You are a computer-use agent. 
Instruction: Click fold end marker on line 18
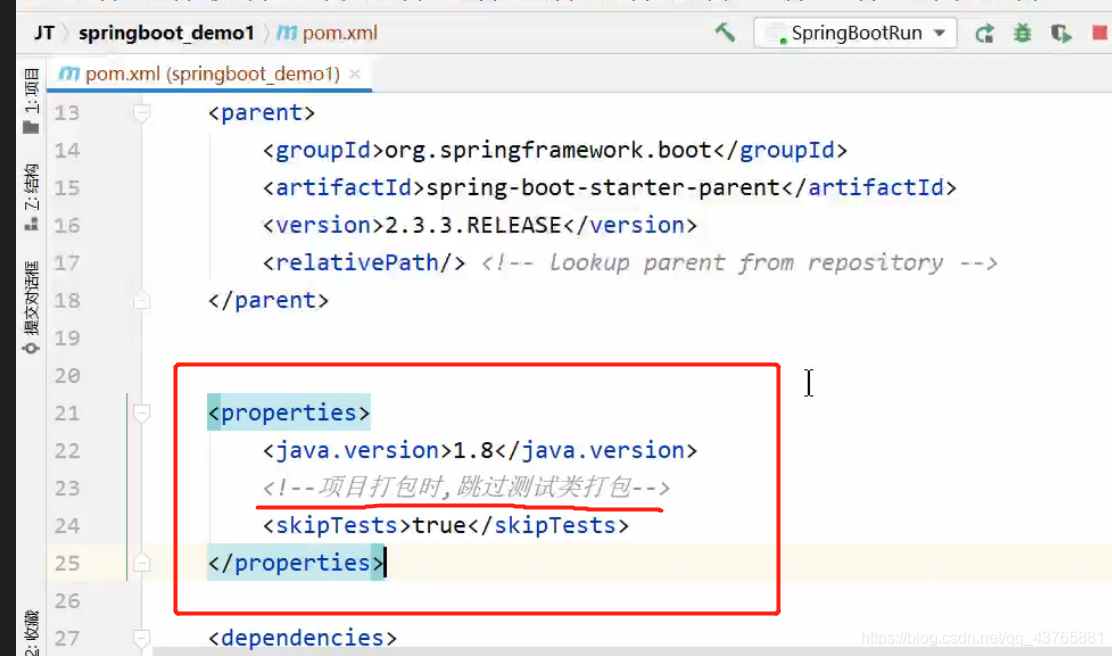pyautogui.click(x=142, y=300)
